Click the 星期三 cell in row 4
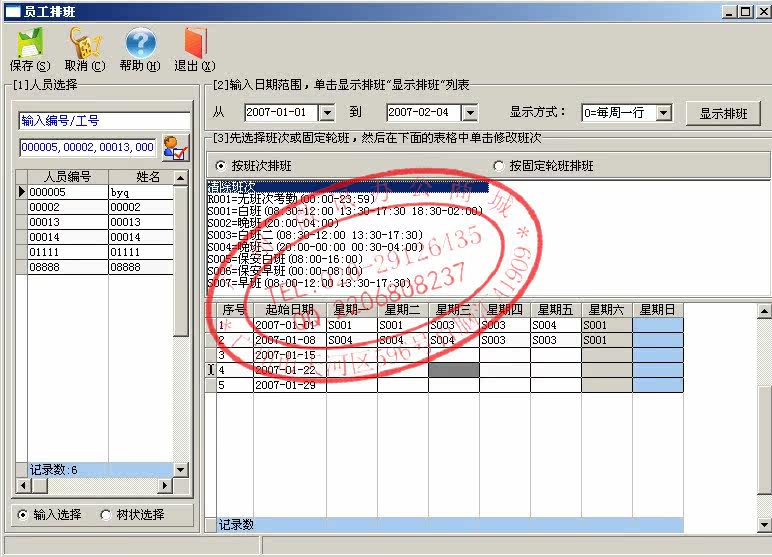Viewport: 772px width, 557px height. [x=453, y=370]
